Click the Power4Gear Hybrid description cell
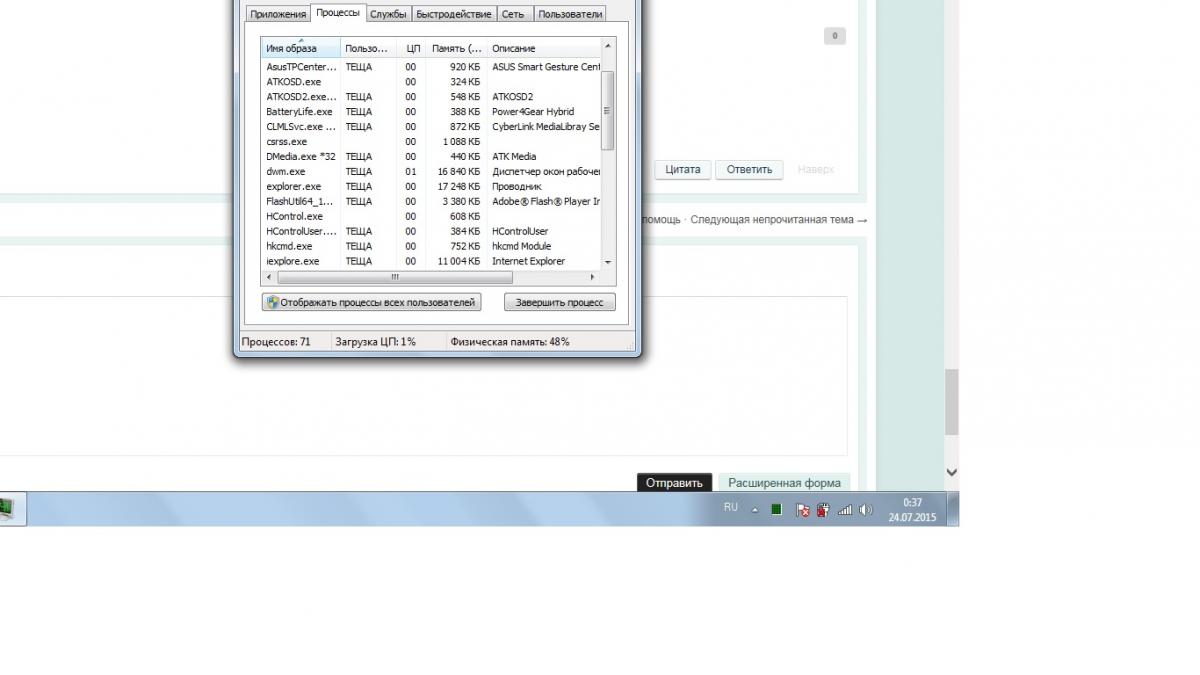 533,111
